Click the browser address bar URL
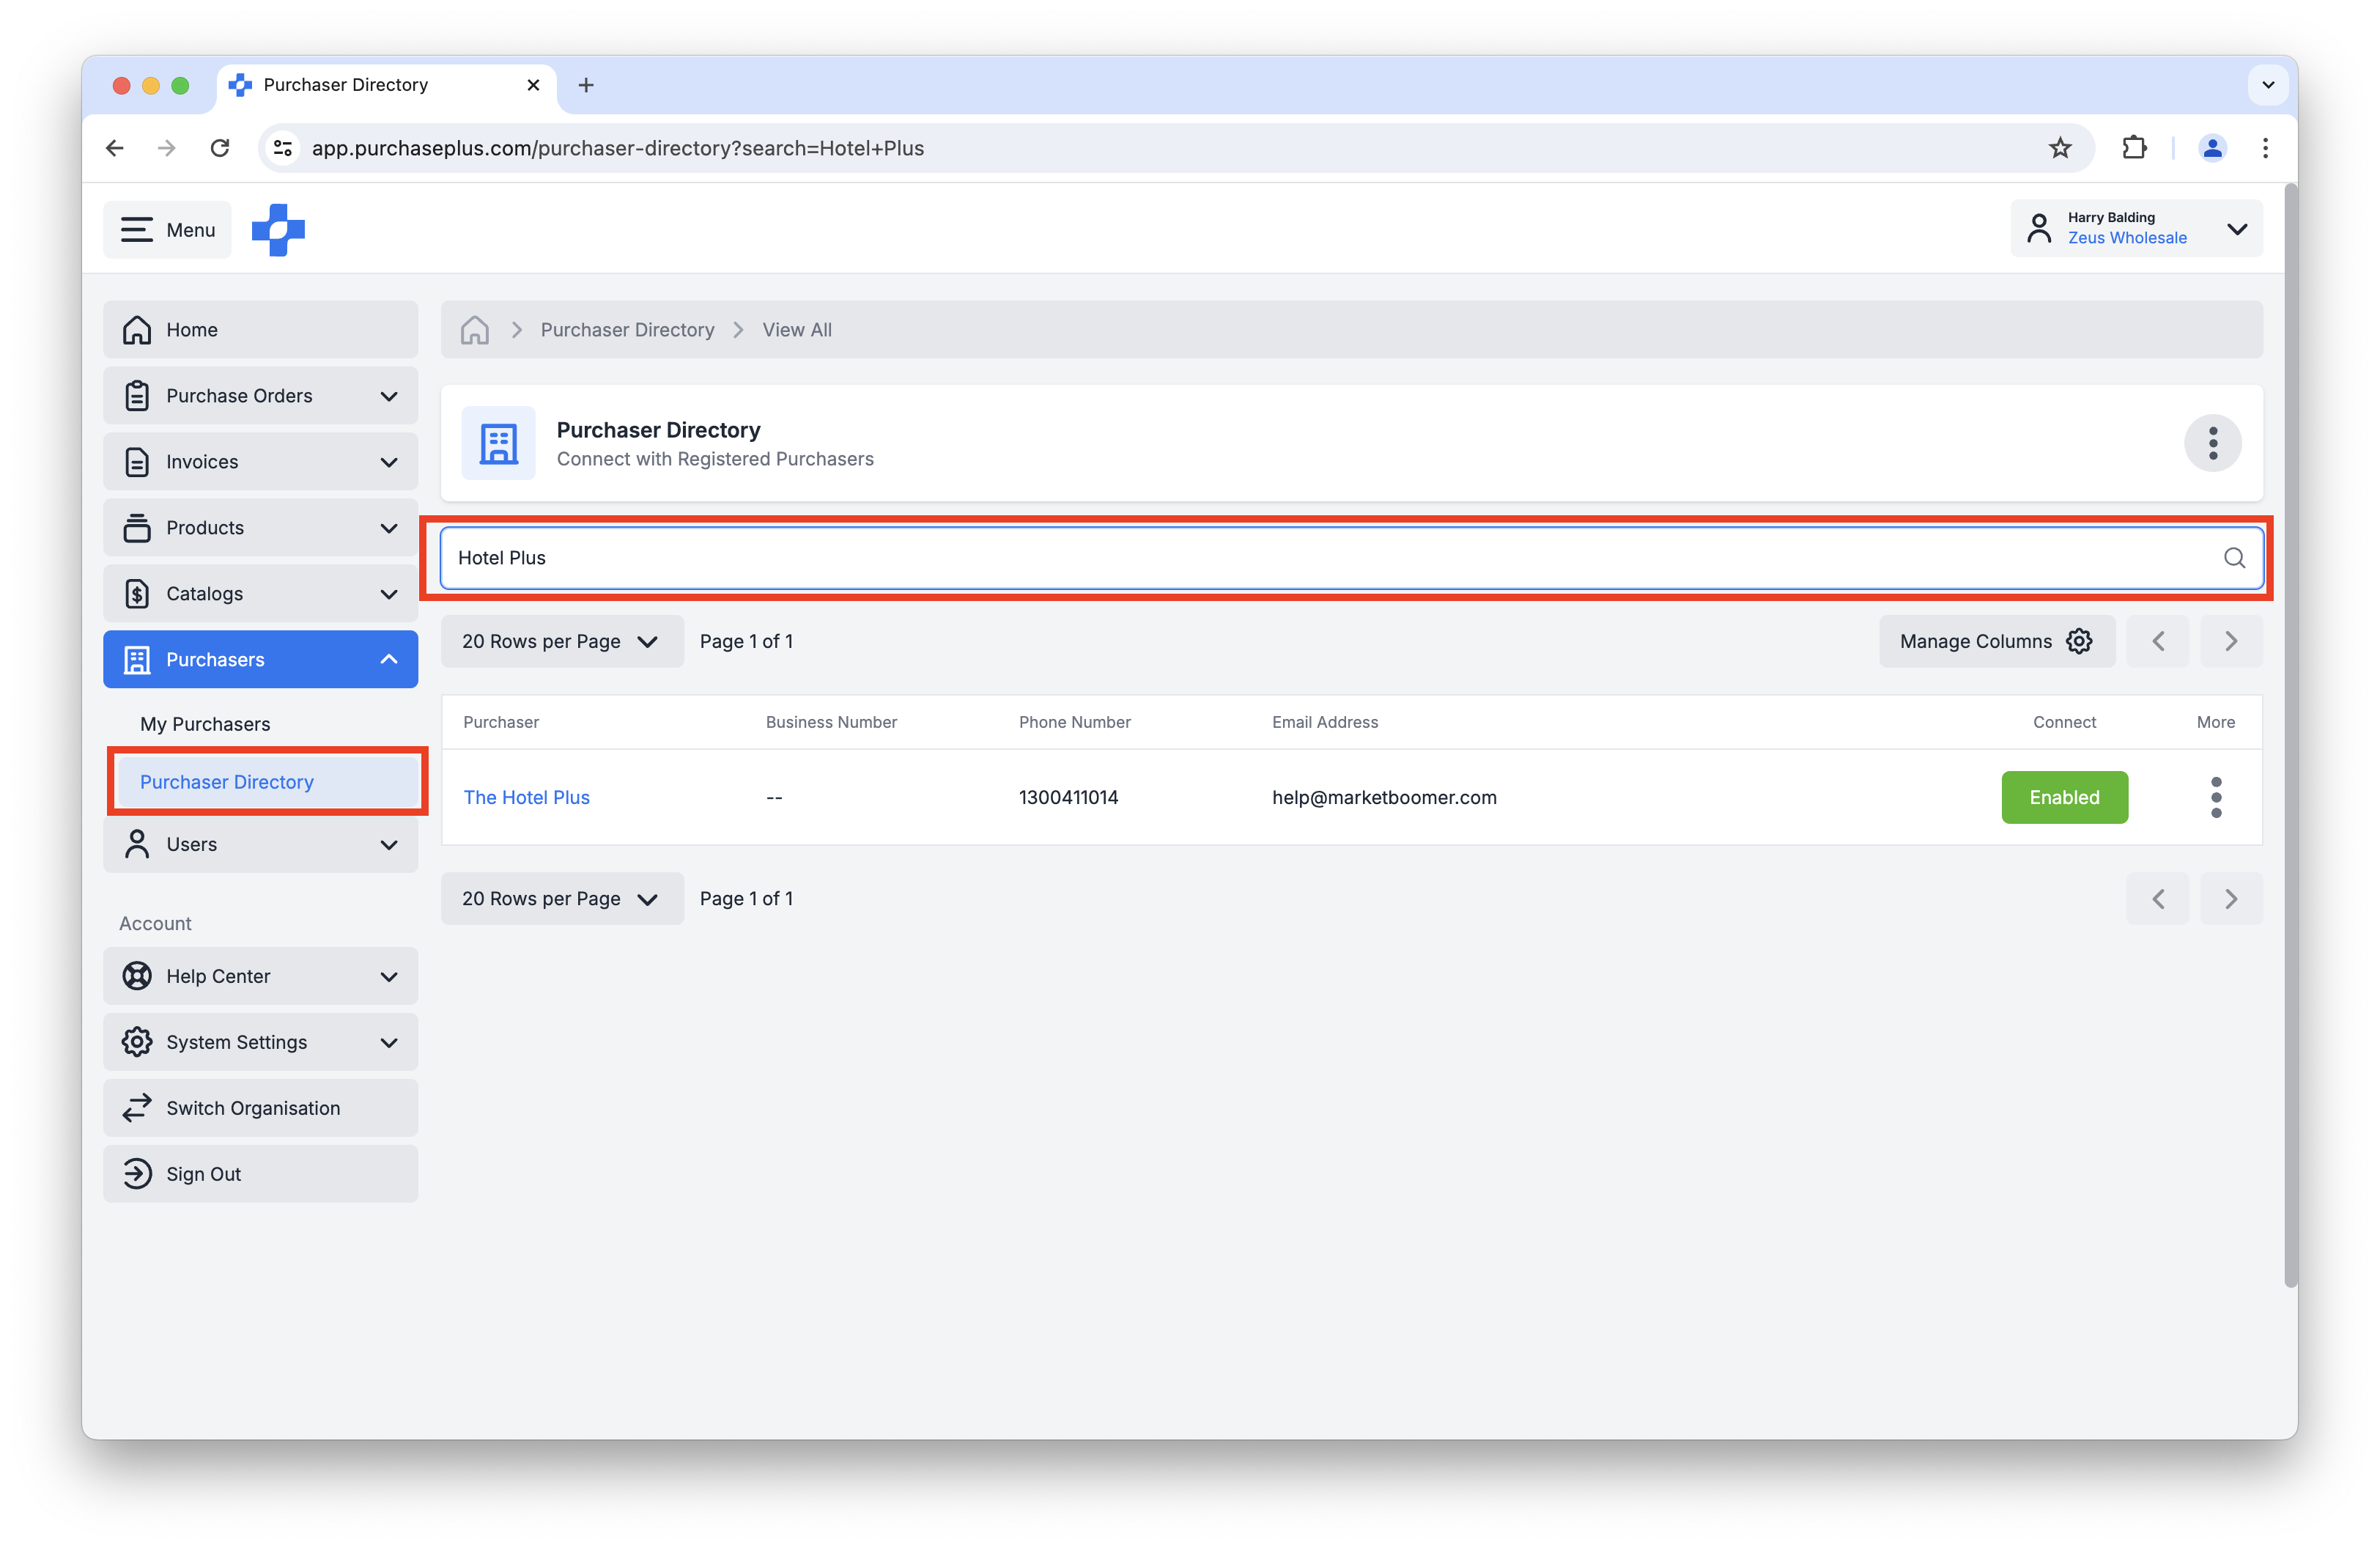2380x1548 pixels. pyautogui.click(x=618, y=148)
